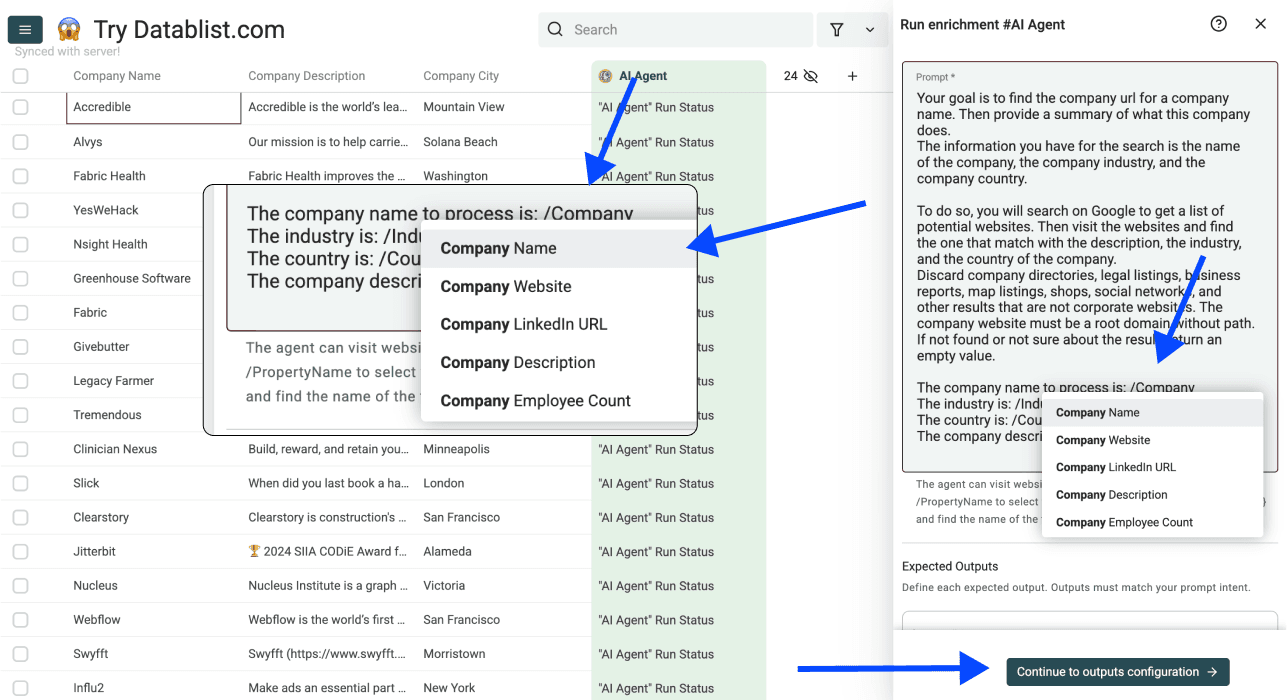Click the search magnifier icon
The height and width of the screenshot is (700, 1287).
(x=555, y=29)
